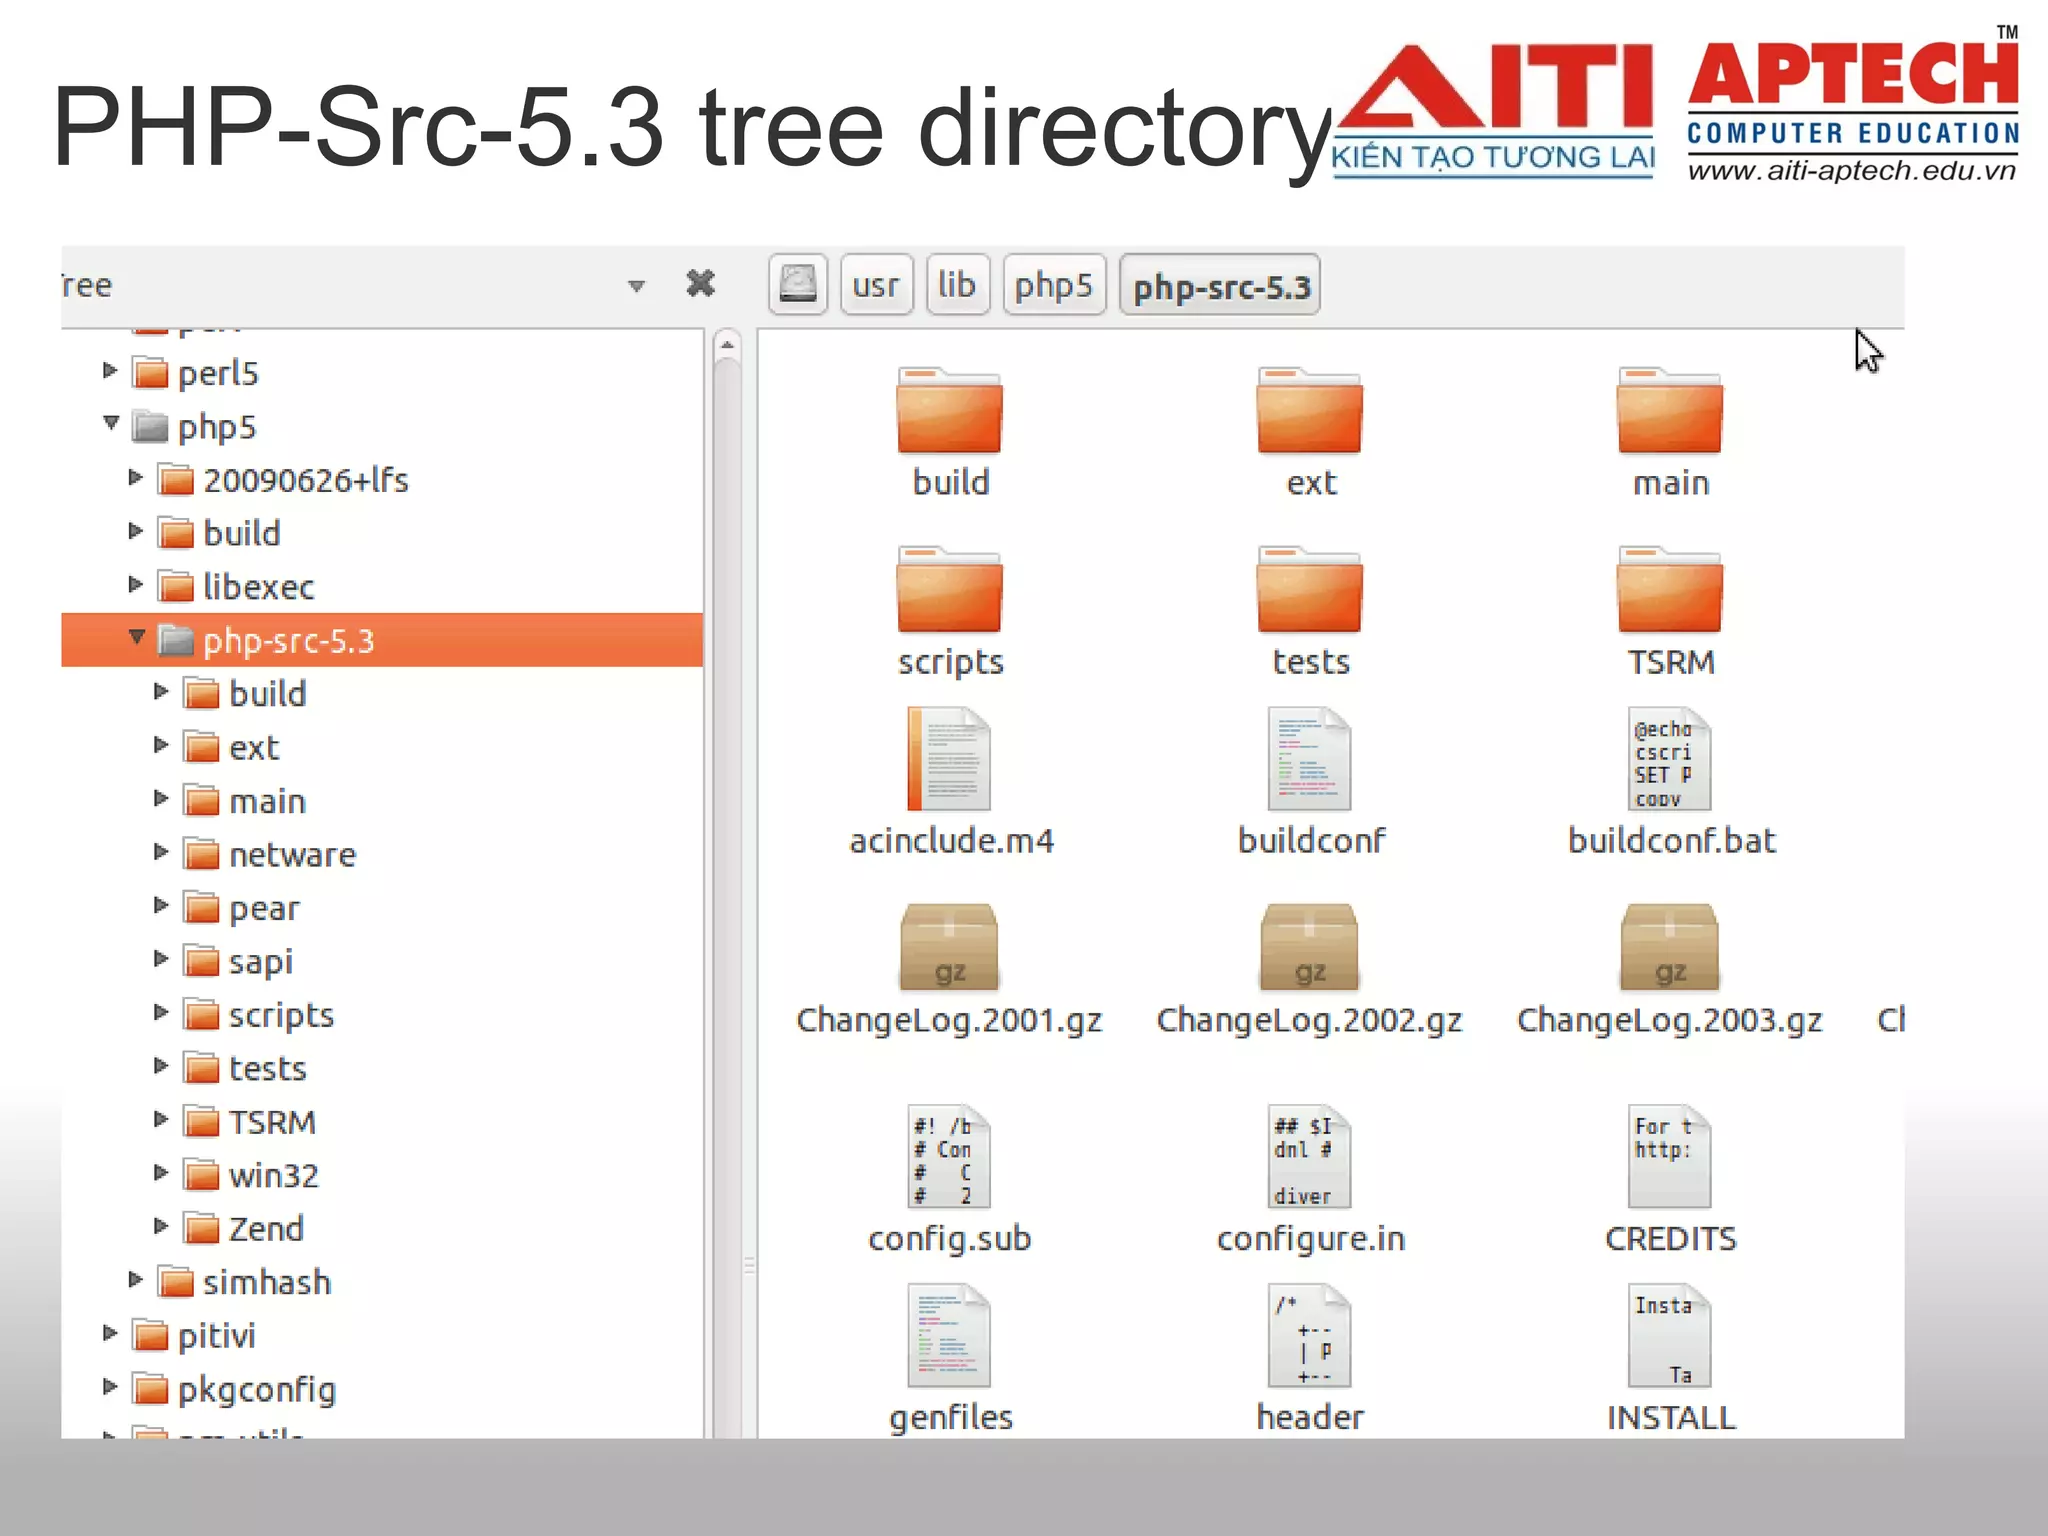Expand the sapi tree node
This screenshot has height=1536, width=2048.
coord(161,959)
